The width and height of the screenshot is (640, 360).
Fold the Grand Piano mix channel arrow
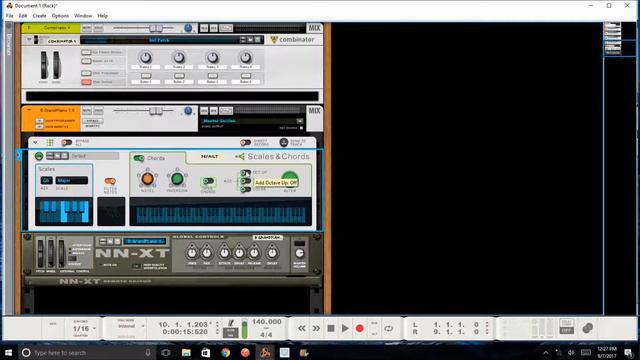29,110
